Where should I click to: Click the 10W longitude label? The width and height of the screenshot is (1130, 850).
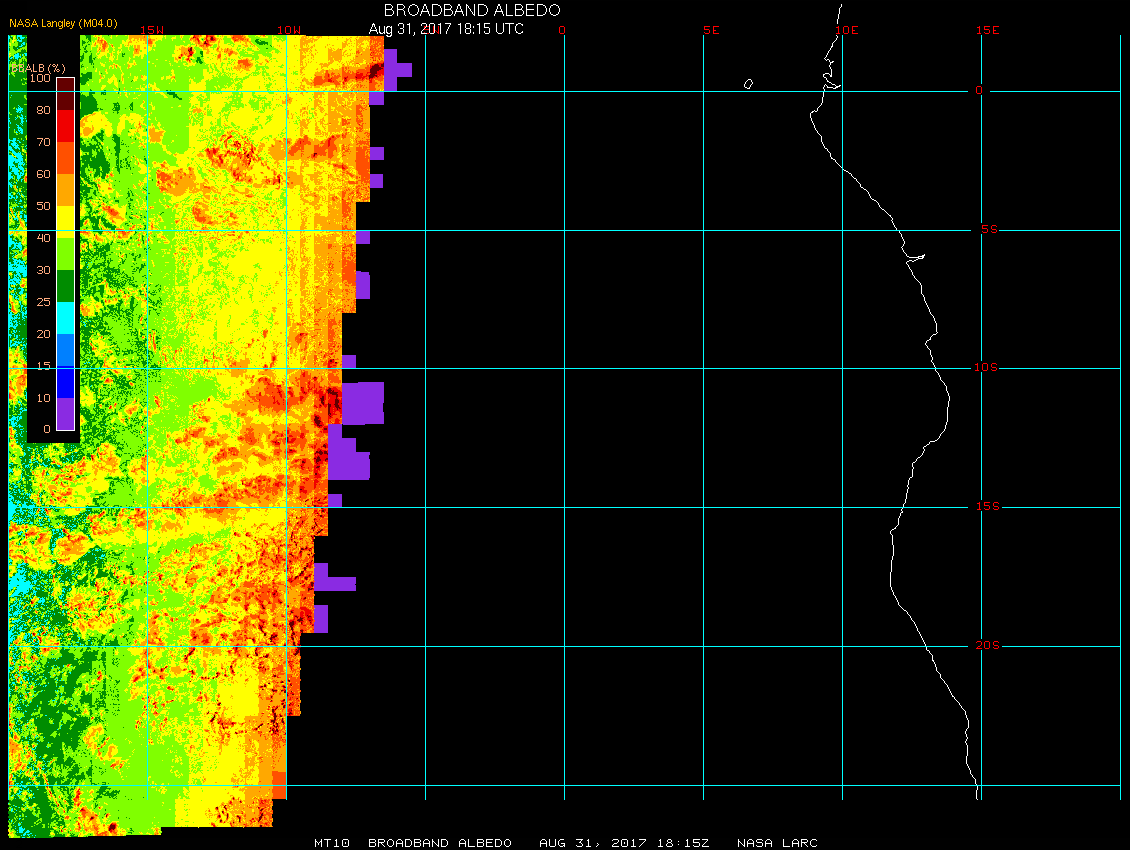[290, 30]
